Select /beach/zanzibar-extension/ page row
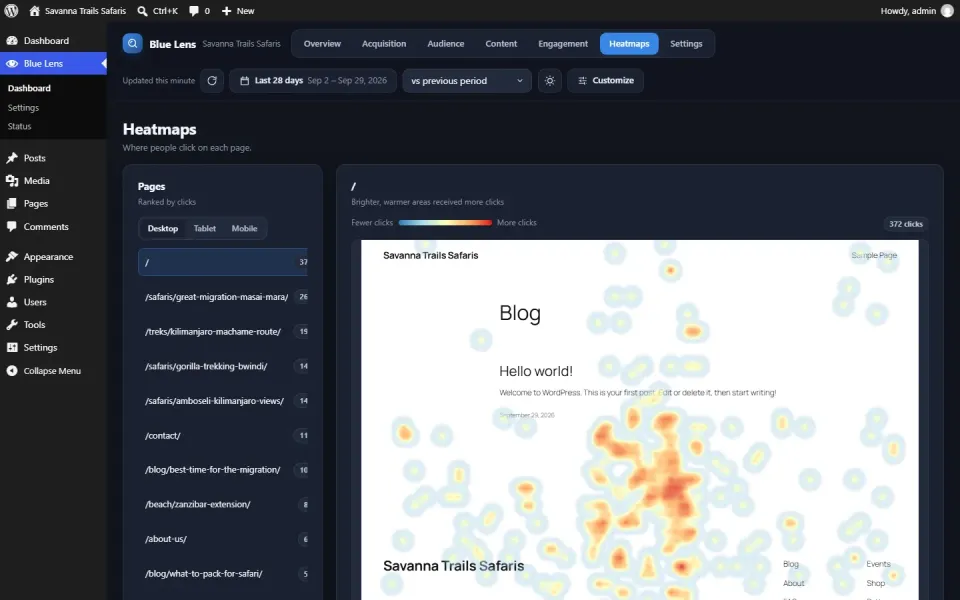The image size is (960, 600). coord(223,504)
